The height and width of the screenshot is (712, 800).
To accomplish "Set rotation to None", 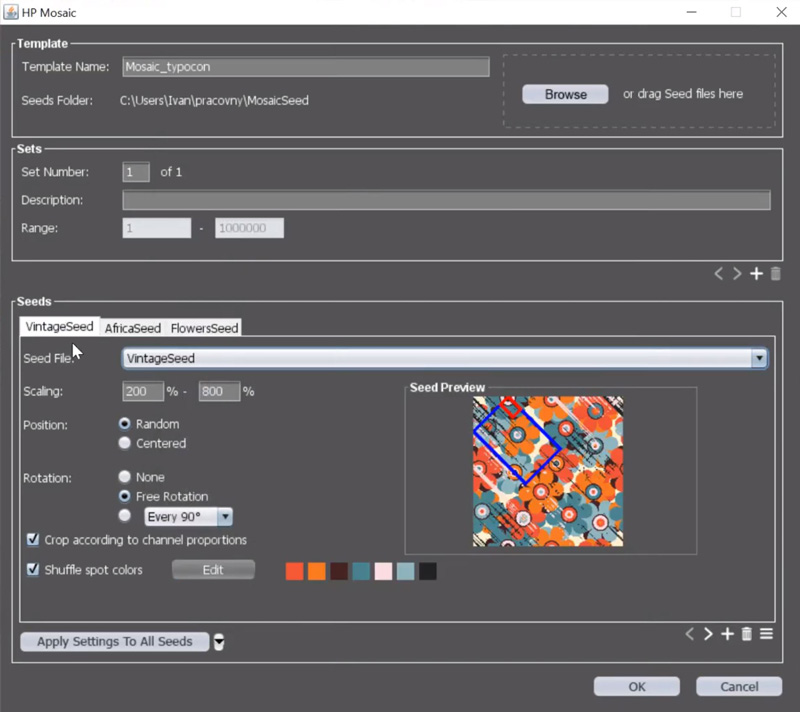I will point(124,476).
